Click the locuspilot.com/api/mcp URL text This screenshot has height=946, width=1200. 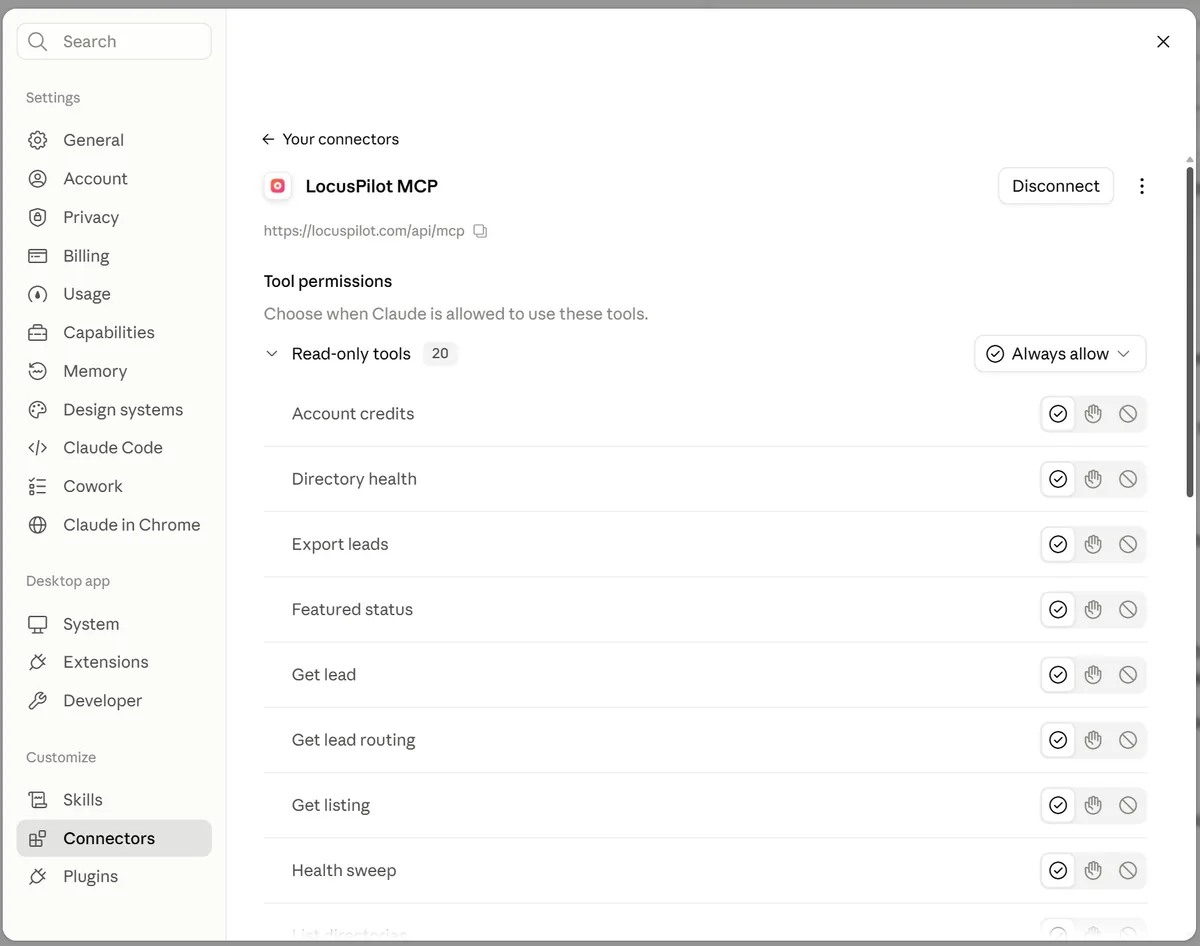[x=364, y=231]
